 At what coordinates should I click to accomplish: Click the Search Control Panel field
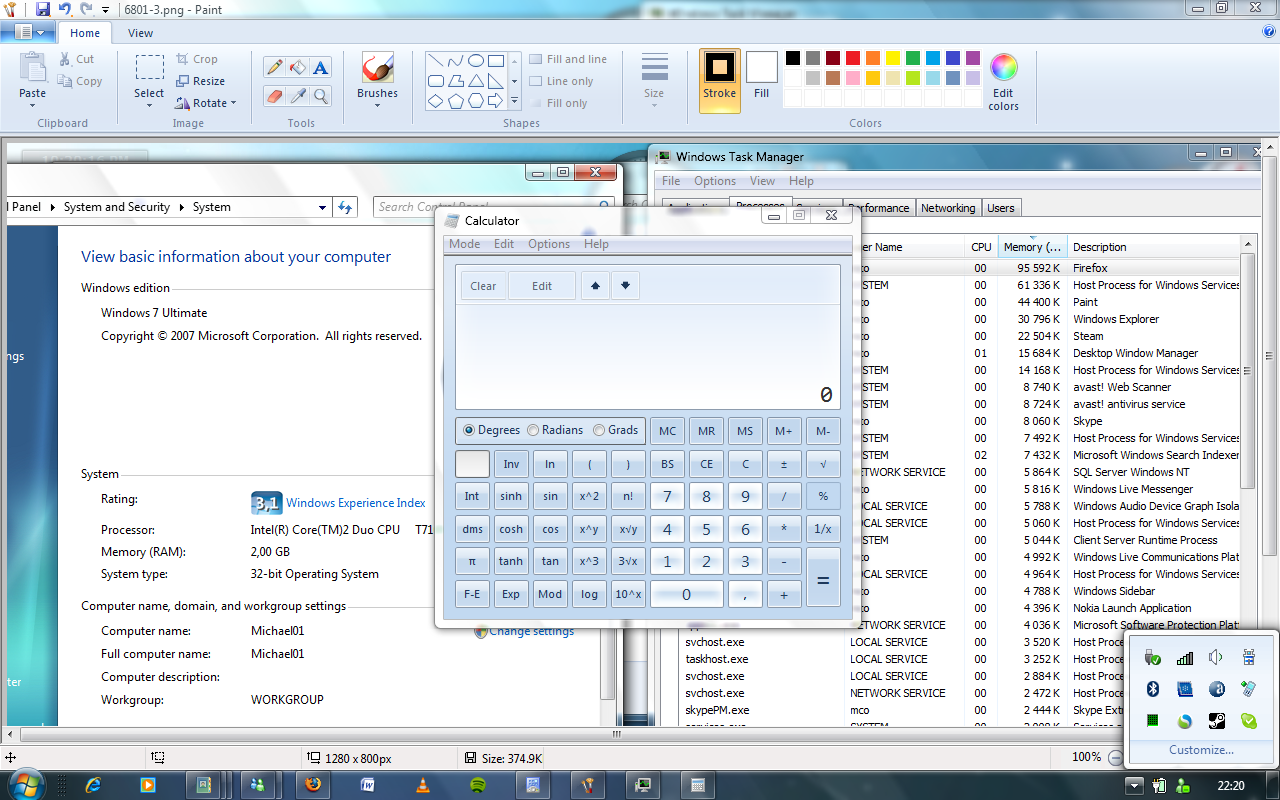pyautogui.click(x=494, y=207)
